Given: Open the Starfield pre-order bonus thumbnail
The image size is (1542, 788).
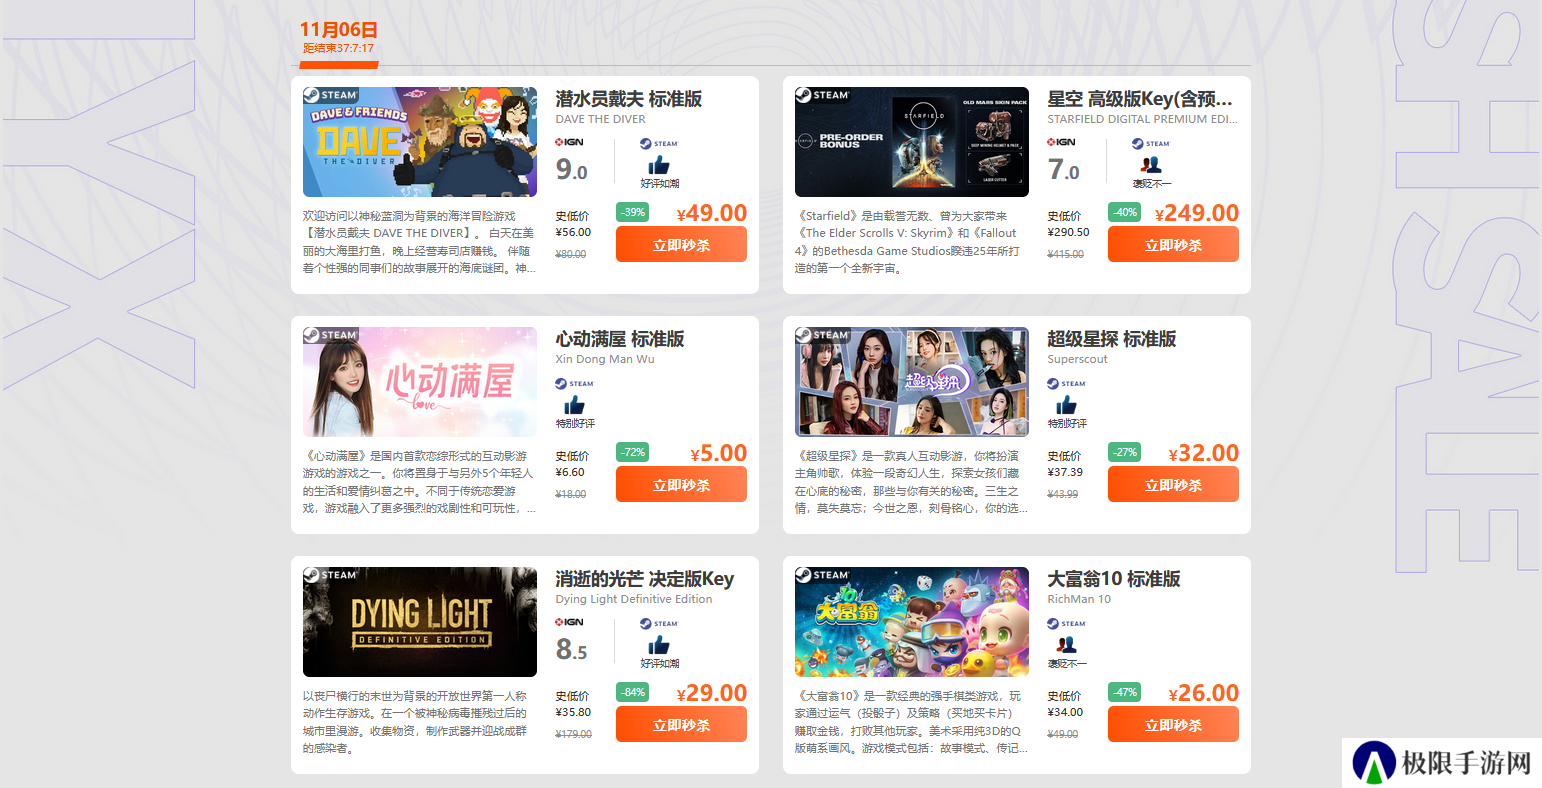Looking at the screenshot, I should pos(912,142).
